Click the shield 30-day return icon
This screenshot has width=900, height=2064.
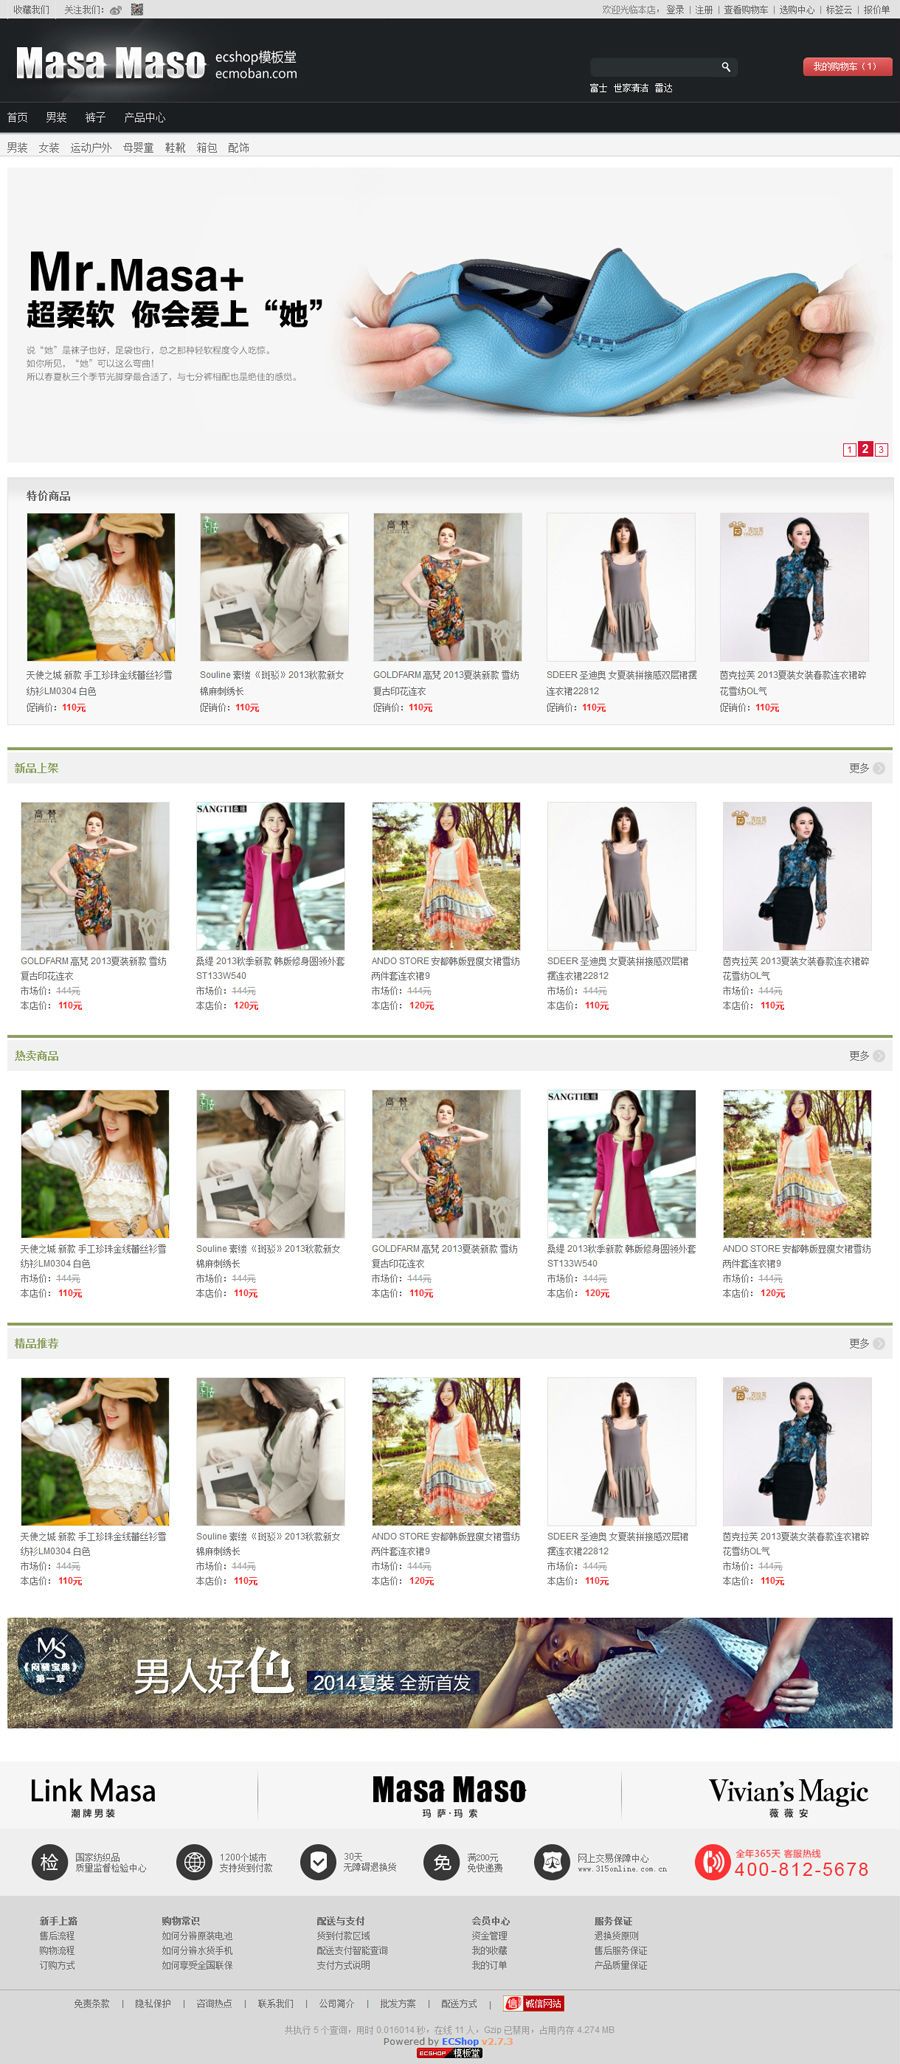pyautogui.click(x=318, y=1861)
